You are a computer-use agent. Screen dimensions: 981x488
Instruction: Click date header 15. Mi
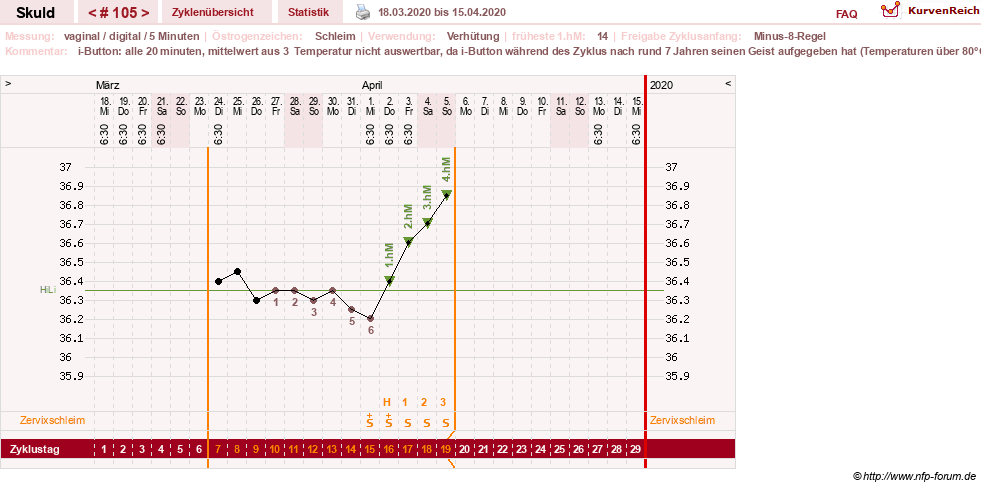636,105
